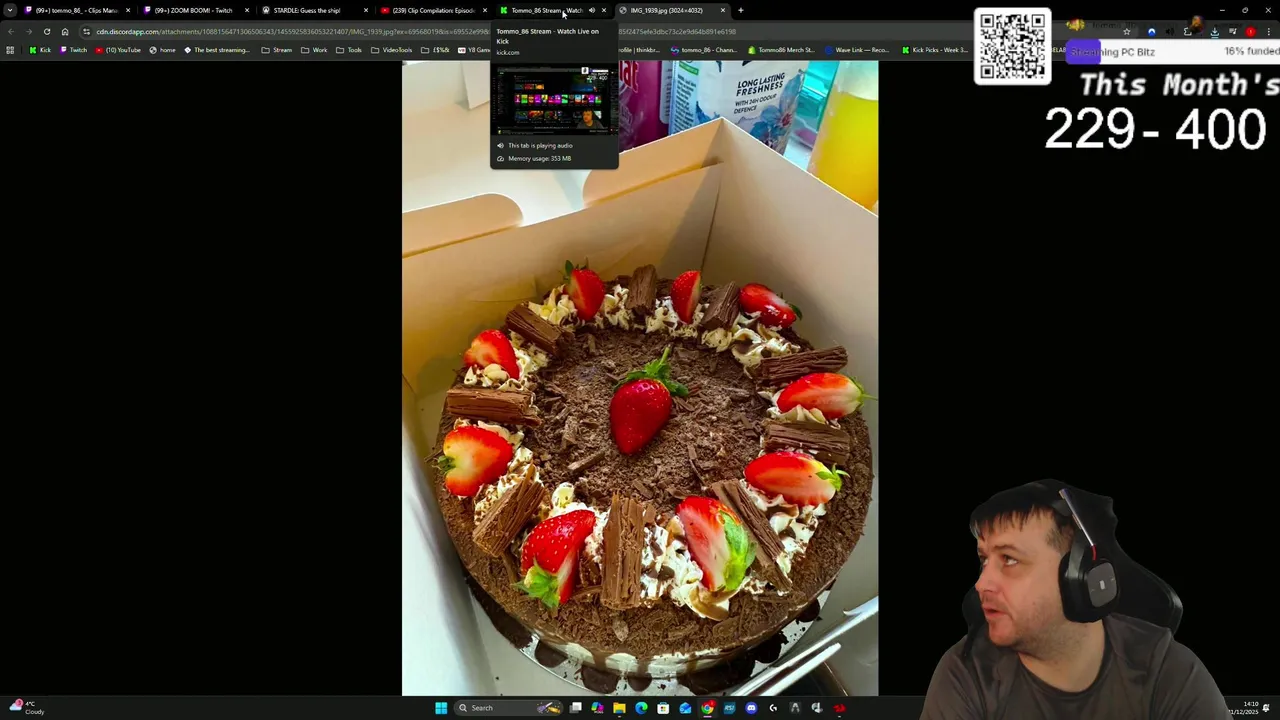Open Google Chrome from the taskbar

point(707,708)
